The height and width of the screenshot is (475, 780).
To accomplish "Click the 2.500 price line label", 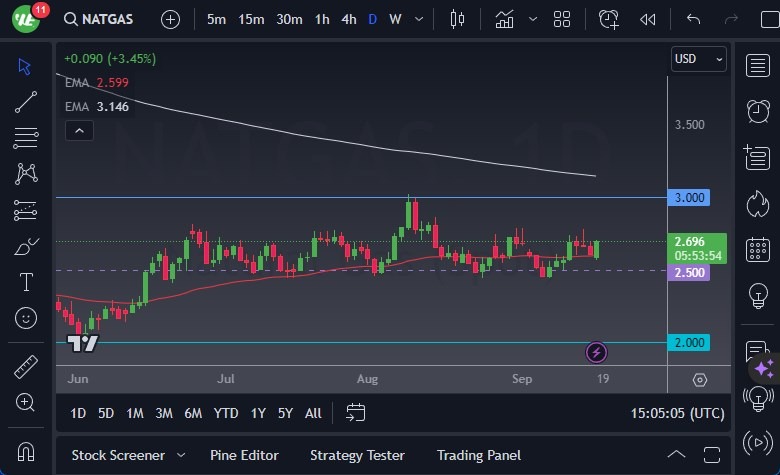I will coord(689,273).
